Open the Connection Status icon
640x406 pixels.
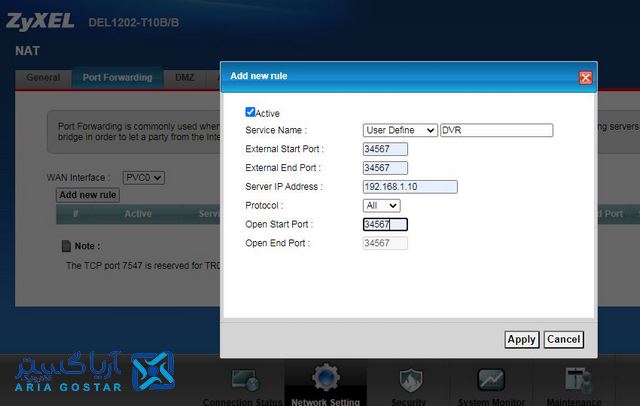tap(244, 380)
